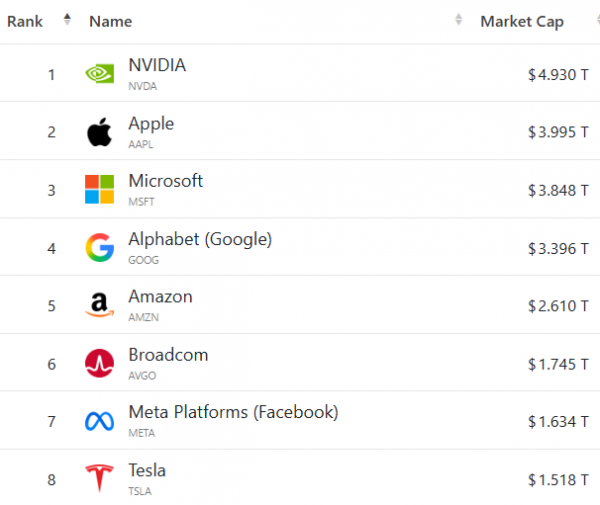
Task: Click the Microsoft logo icon
Action: click(x=100, y=189)
